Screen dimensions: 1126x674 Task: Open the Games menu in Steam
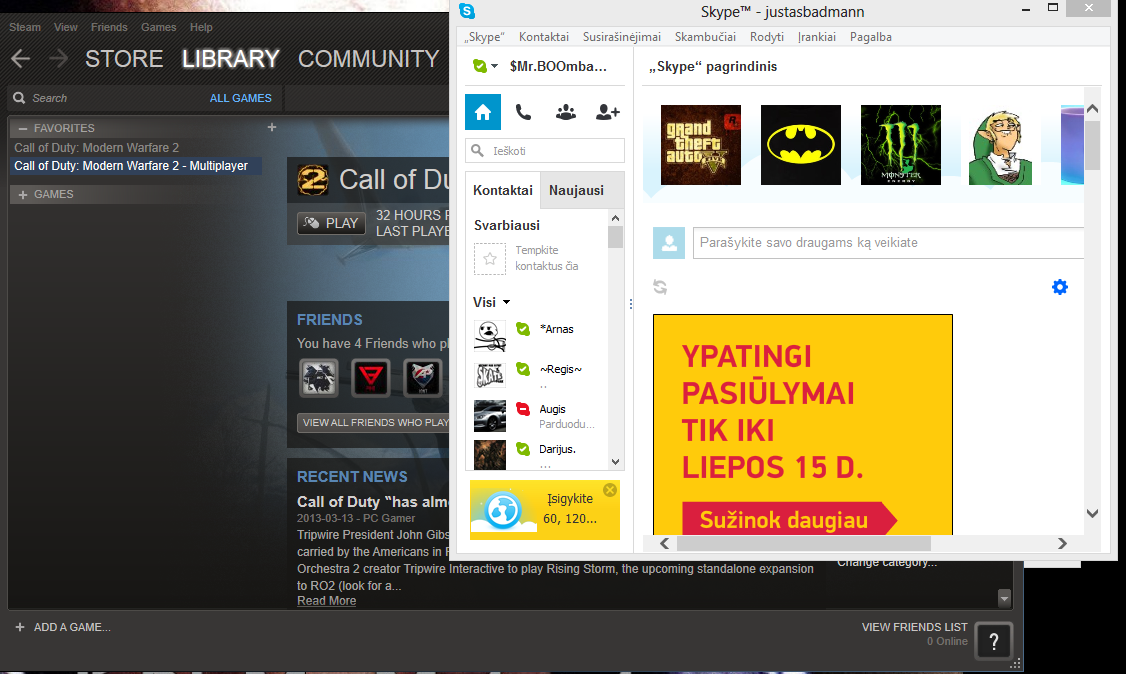pyautogui.click(x=159, y=27)
